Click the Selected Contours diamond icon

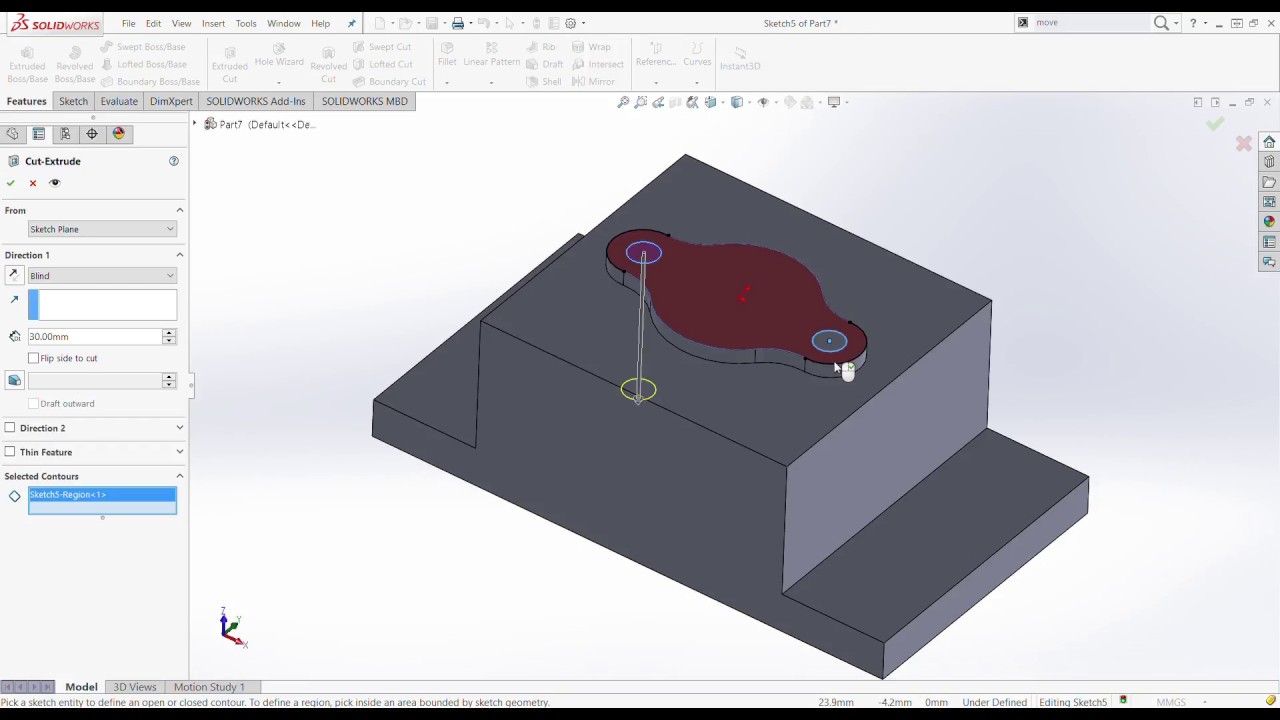[x=14, y=496]
